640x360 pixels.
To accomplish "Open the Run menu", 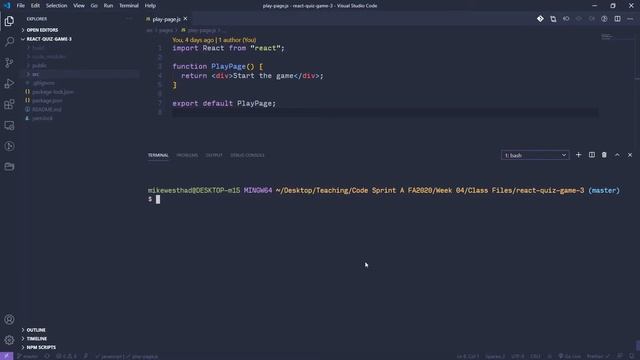I will pyautogui.click(x=108, y=6).
